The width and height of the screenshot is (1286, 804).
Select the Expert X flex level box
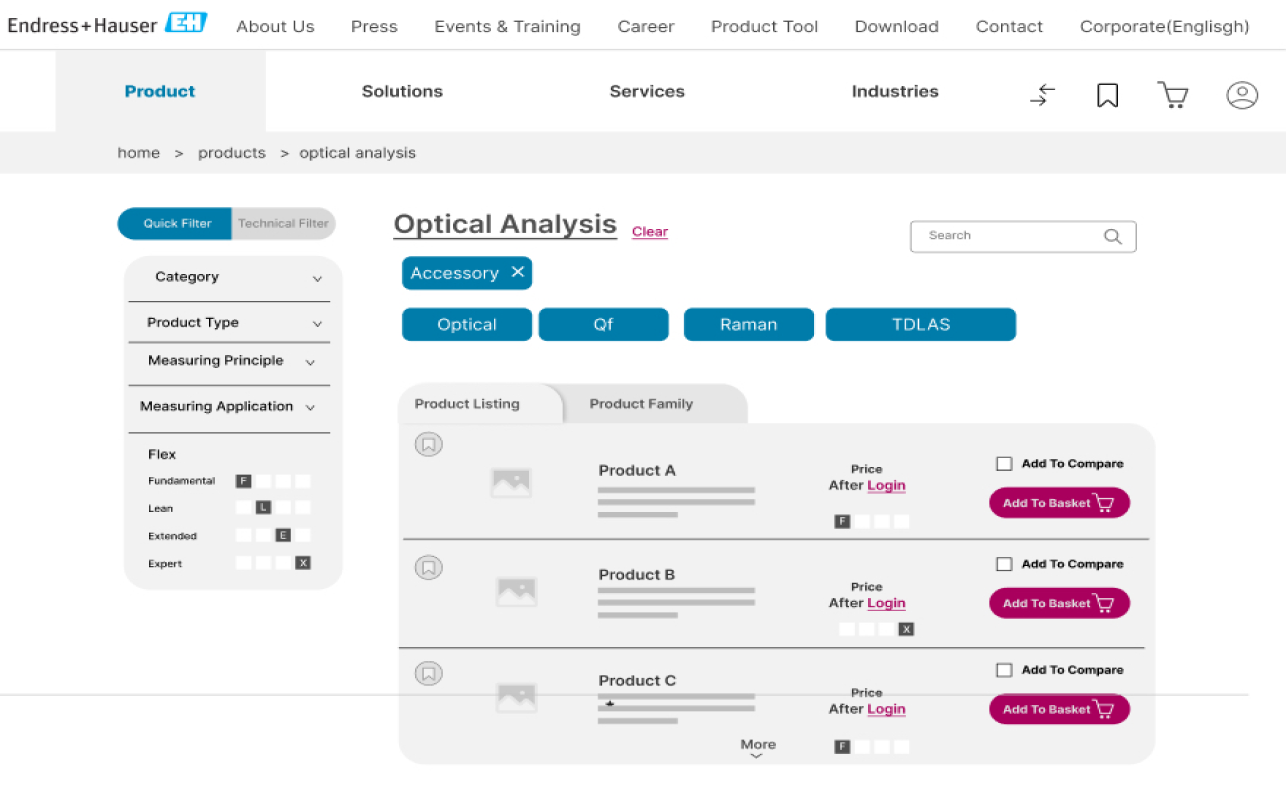(x=303, y=563)
